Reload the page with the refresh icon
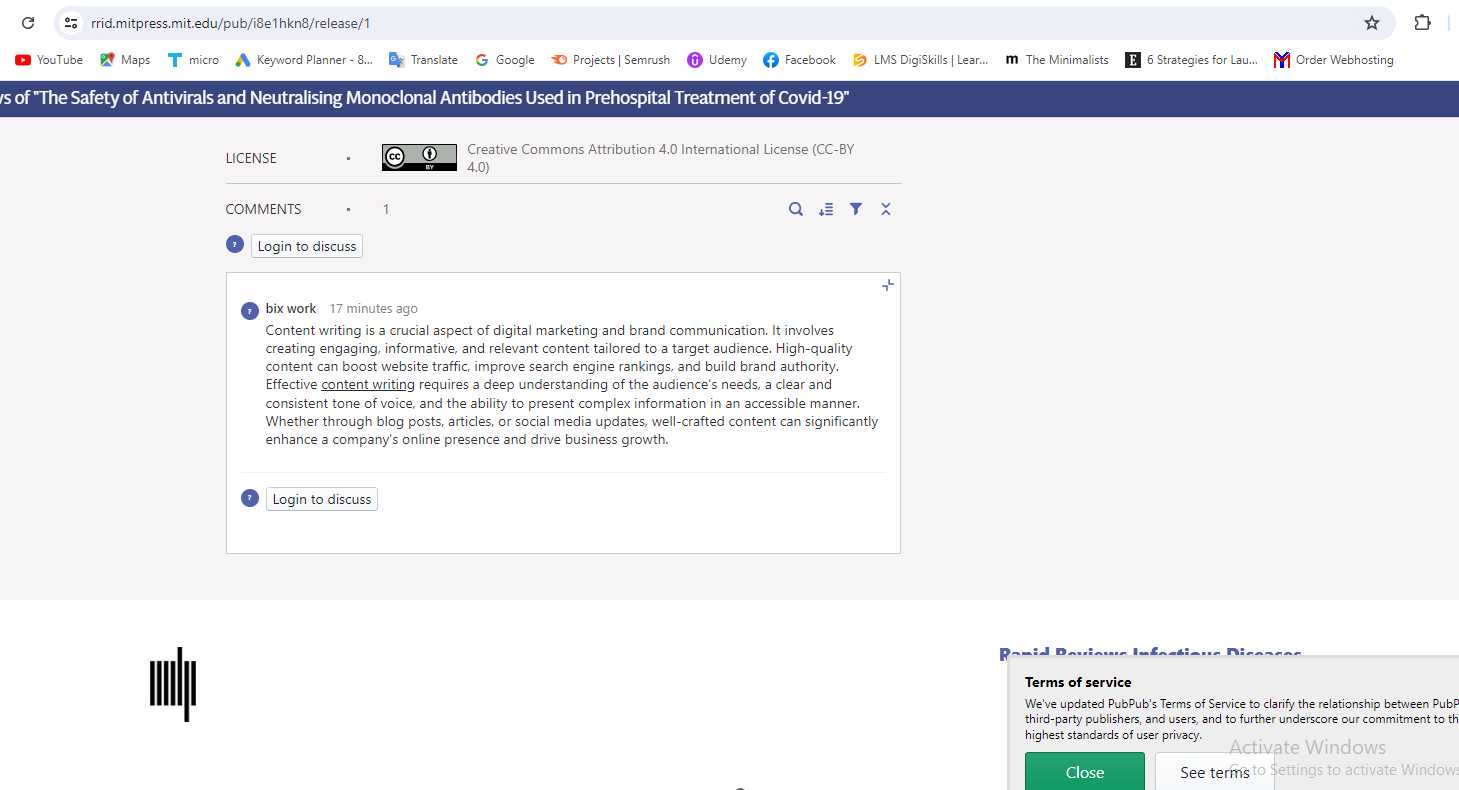The height and width of the screenshot is (790, 1459). (28, 23)
